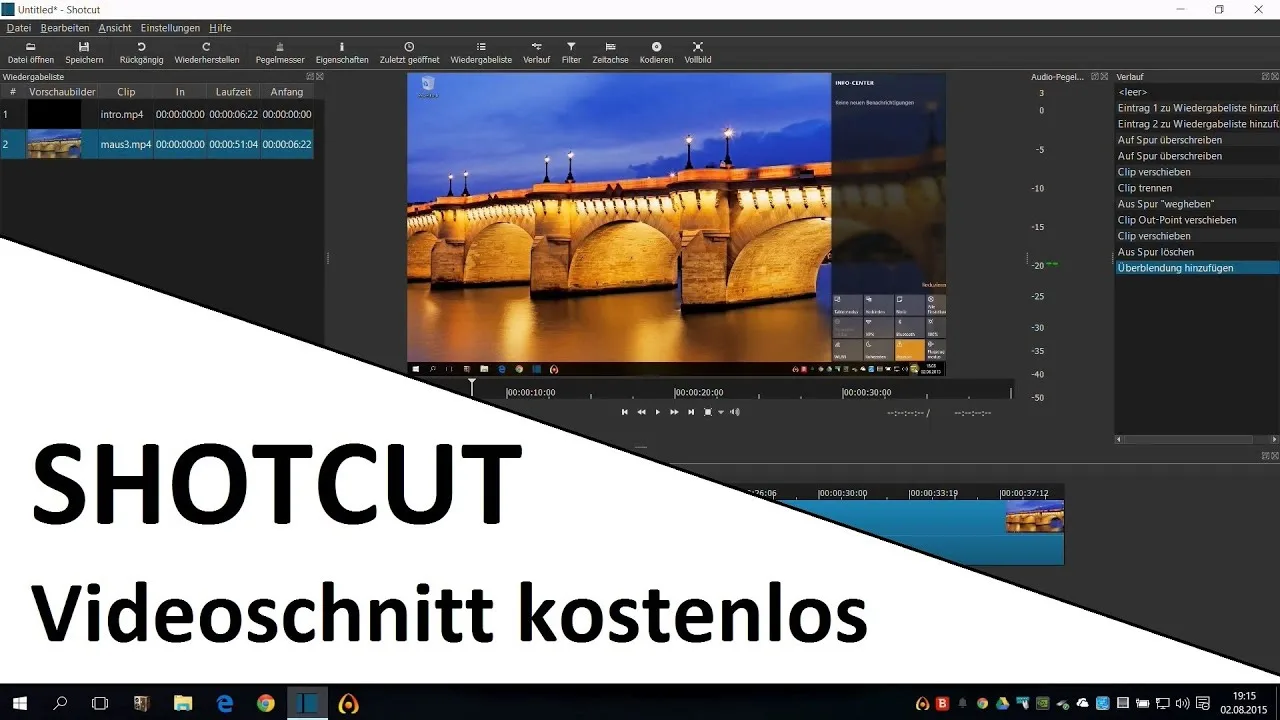Select 'Clip Out-Point verschieben' history entry

(1197, 220)
